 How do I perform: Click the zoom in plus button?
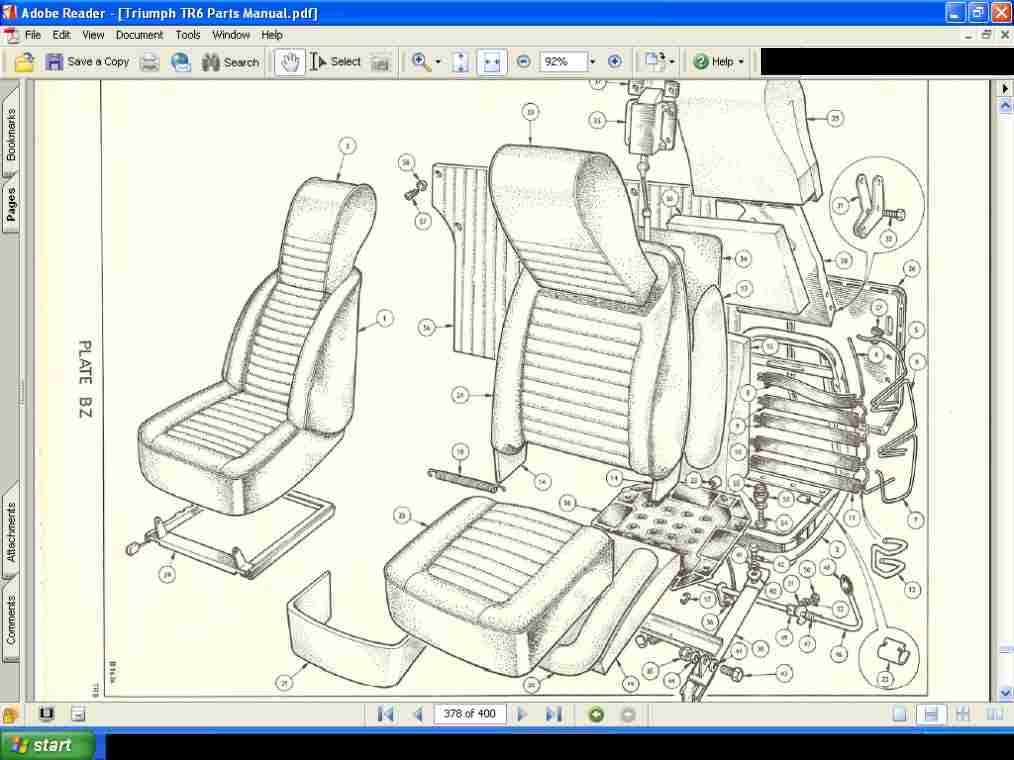[x=615, y=61]
